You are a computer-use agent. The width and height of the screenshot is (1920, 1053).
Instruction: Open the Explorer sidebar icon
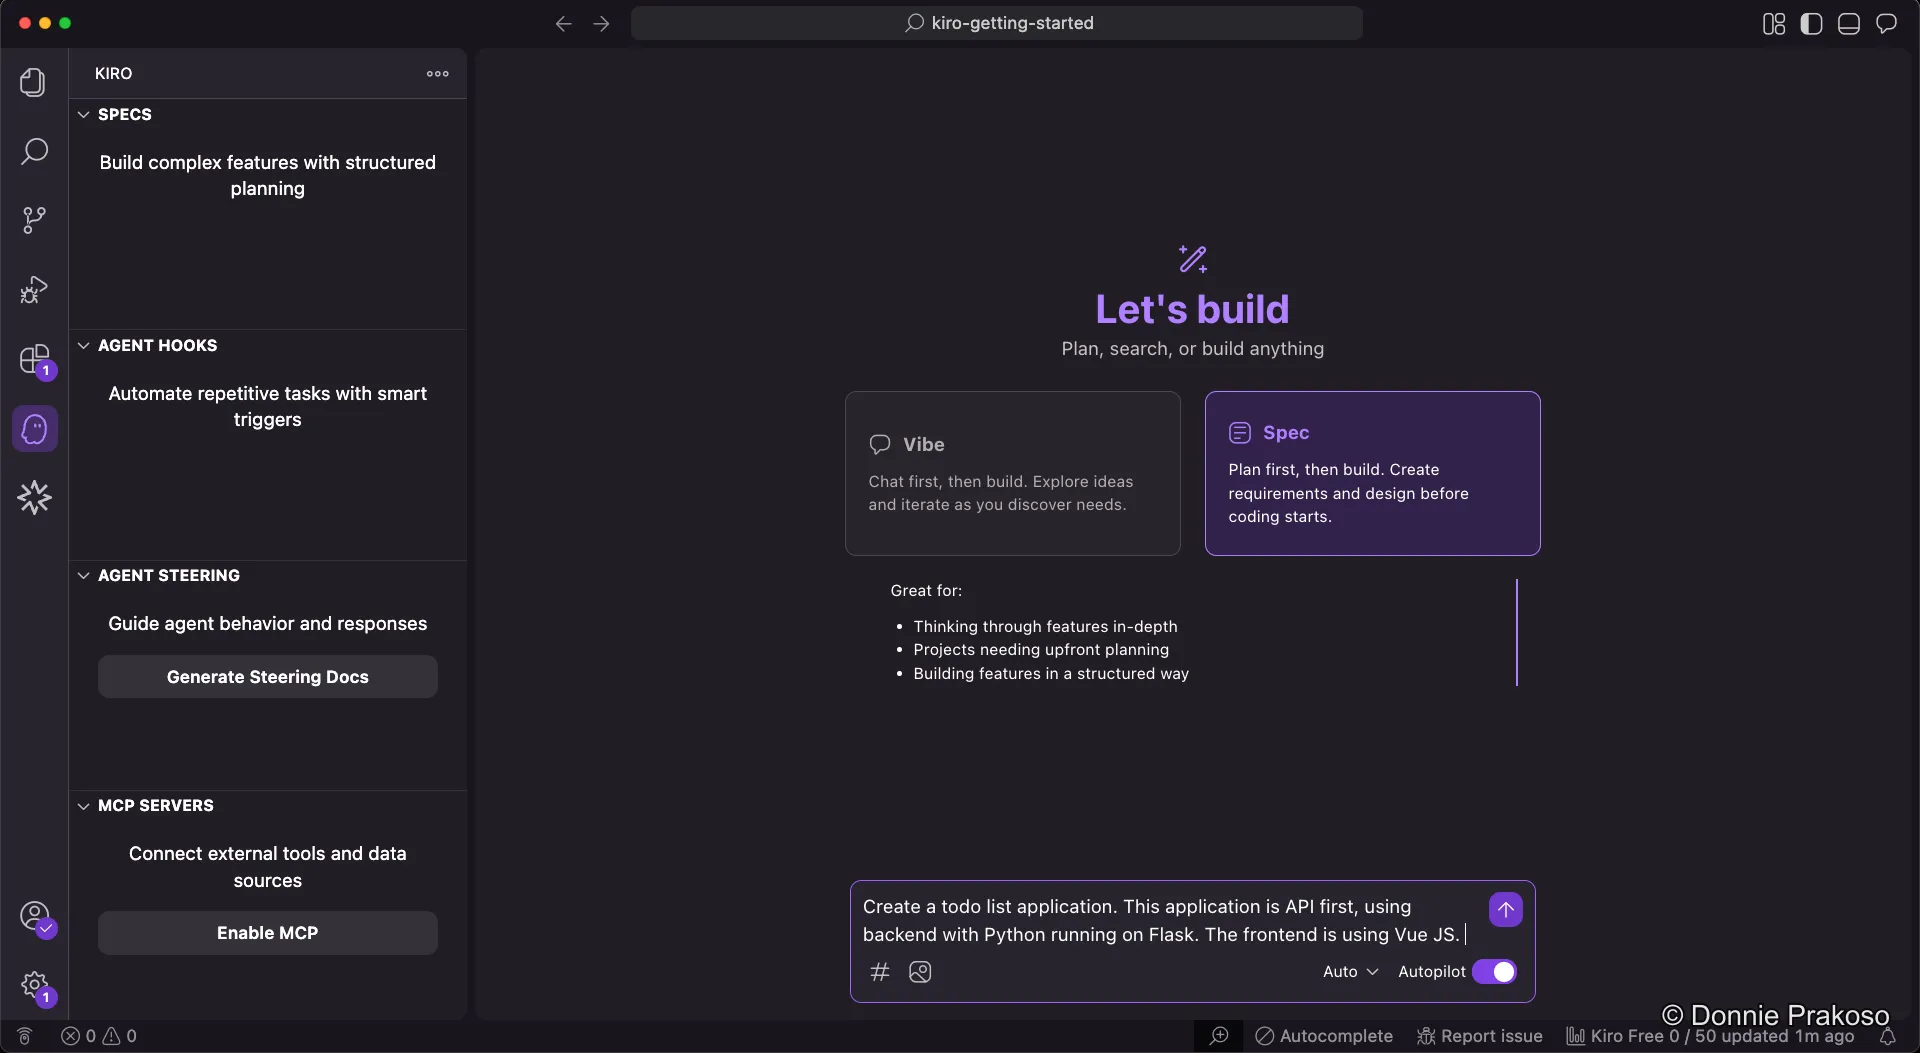(33, 82)
